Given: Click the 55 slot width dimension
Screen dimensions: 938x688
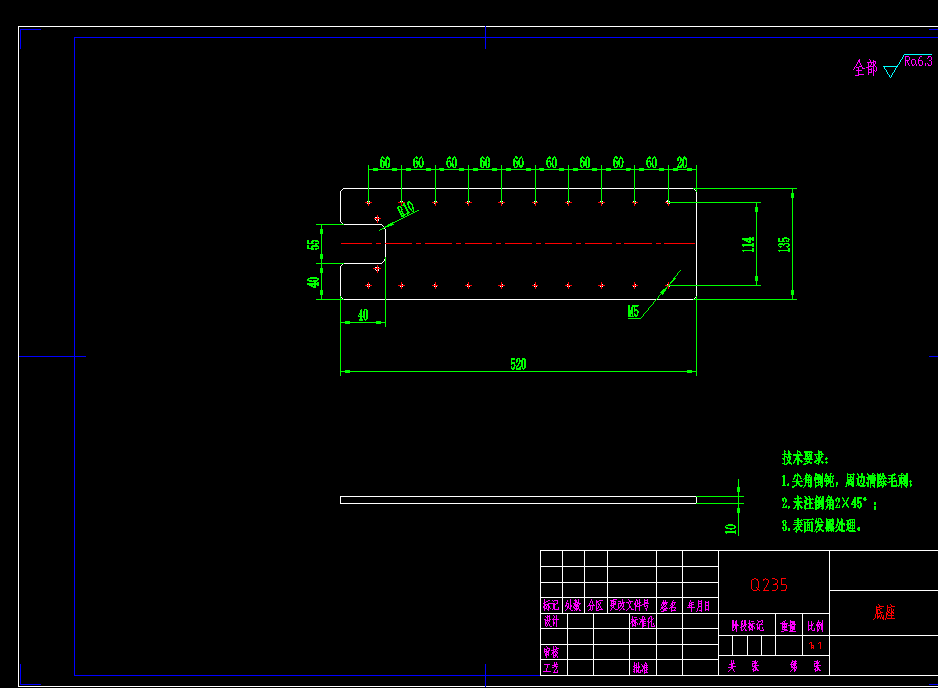Looking at the screenshot, I should [x=313, y=244].
